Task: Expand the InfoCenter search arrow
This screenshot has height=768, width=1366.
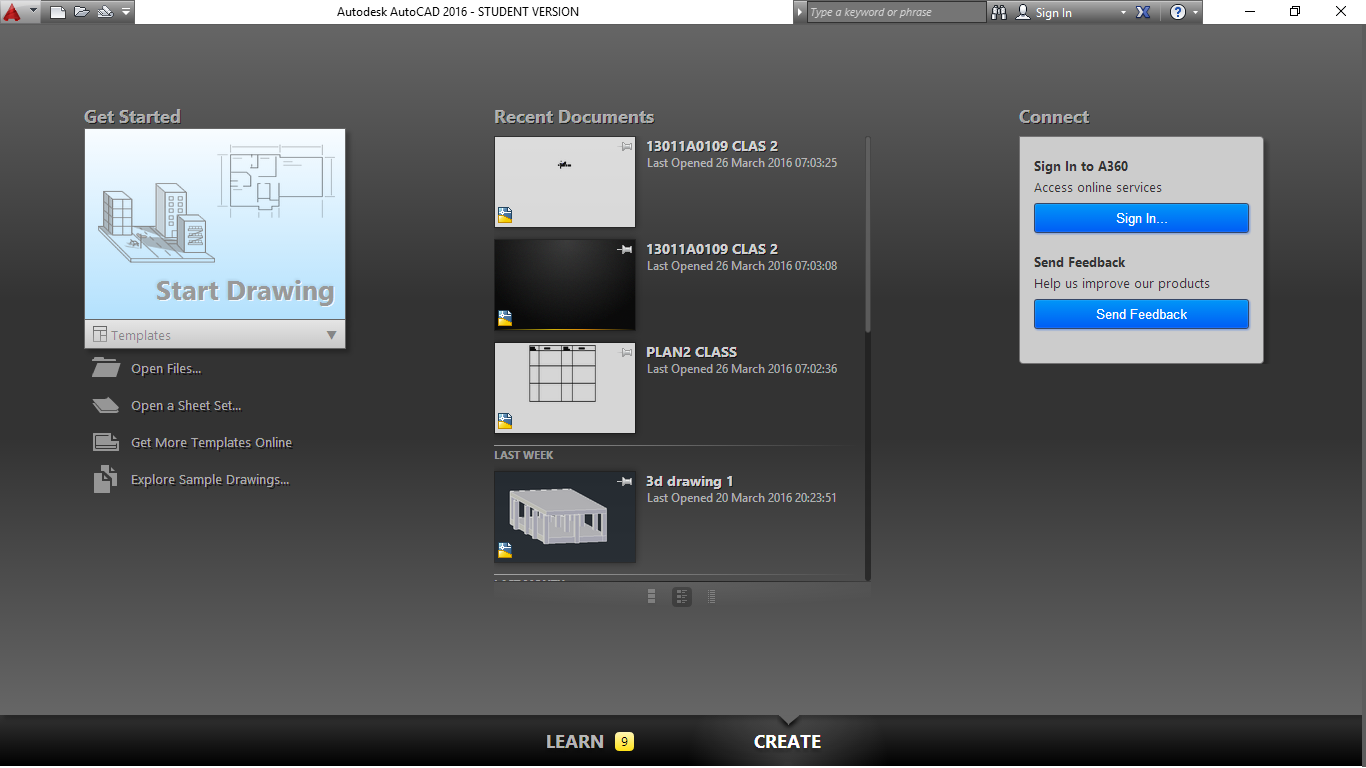Action: click(800, 12)
